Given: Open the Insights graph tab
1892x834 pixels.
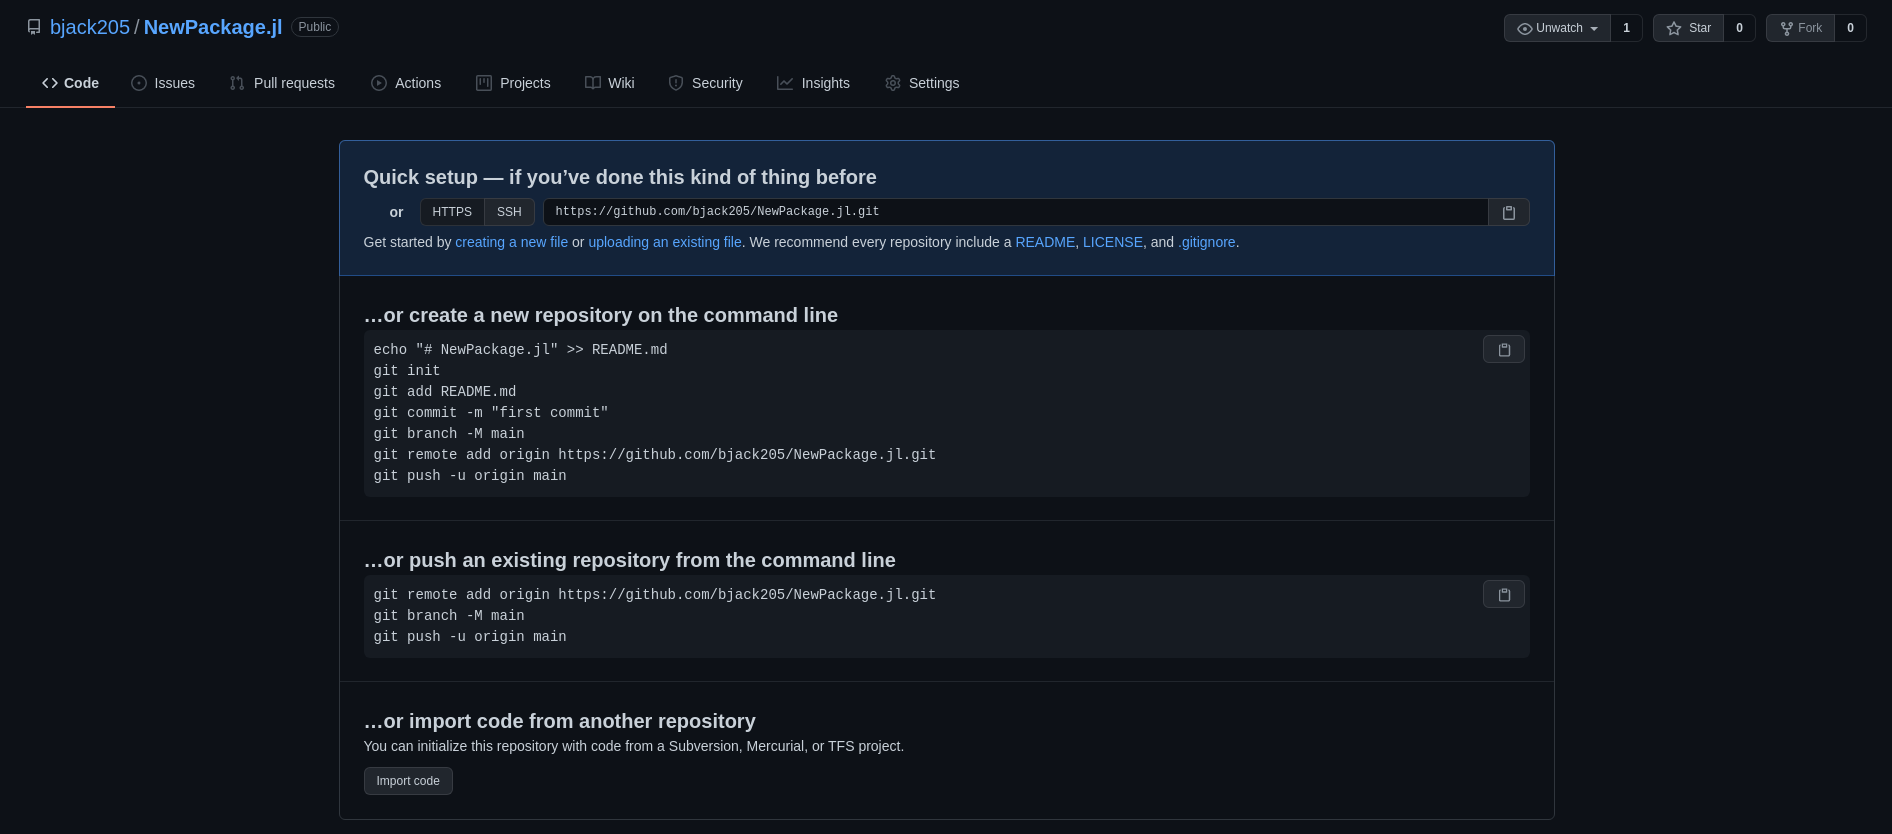Looking at the screenshot, I should (813, 83).
